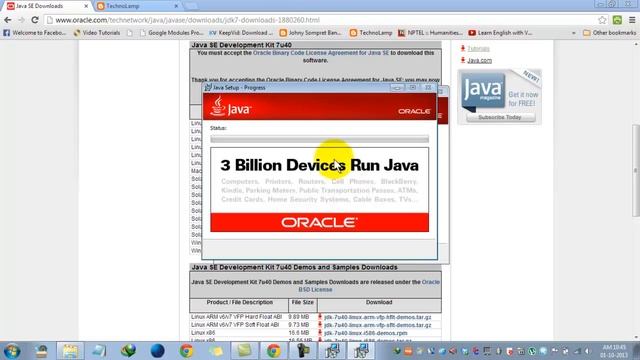Reload the Oracle page
640x360 pixels.
(35, 20)
